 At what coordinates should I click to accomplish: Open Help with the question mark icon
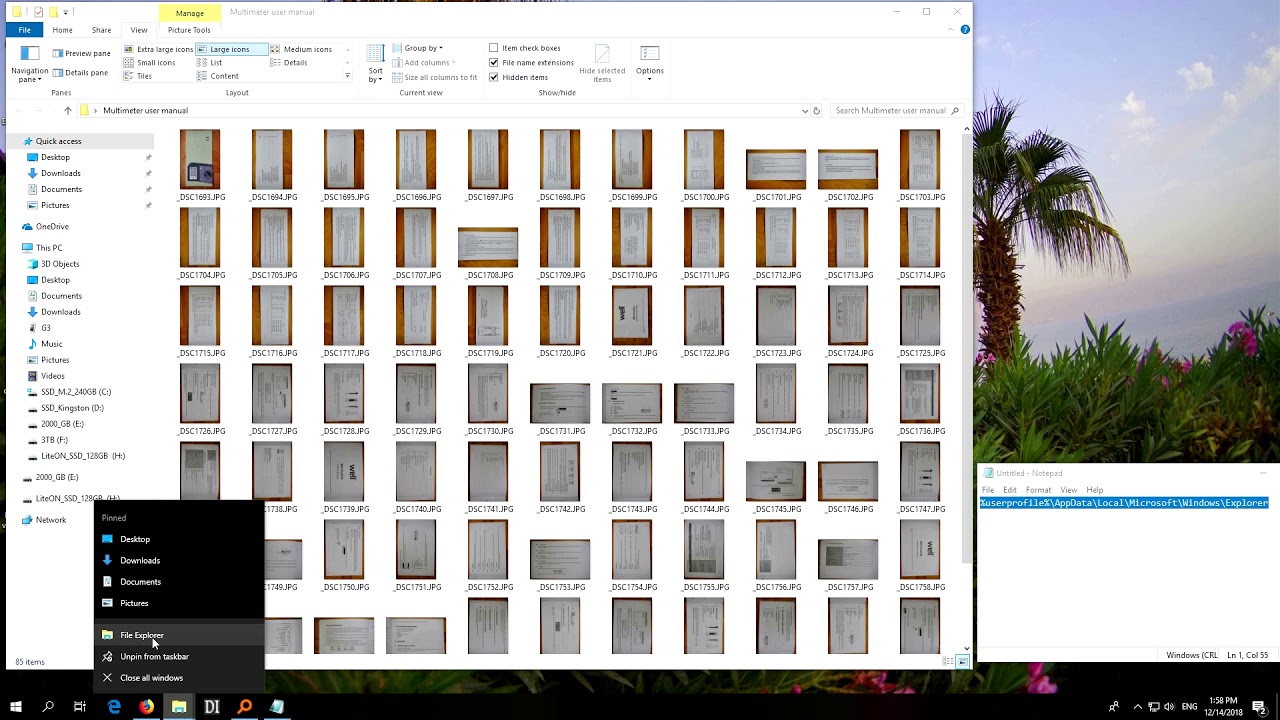(965, 30)
